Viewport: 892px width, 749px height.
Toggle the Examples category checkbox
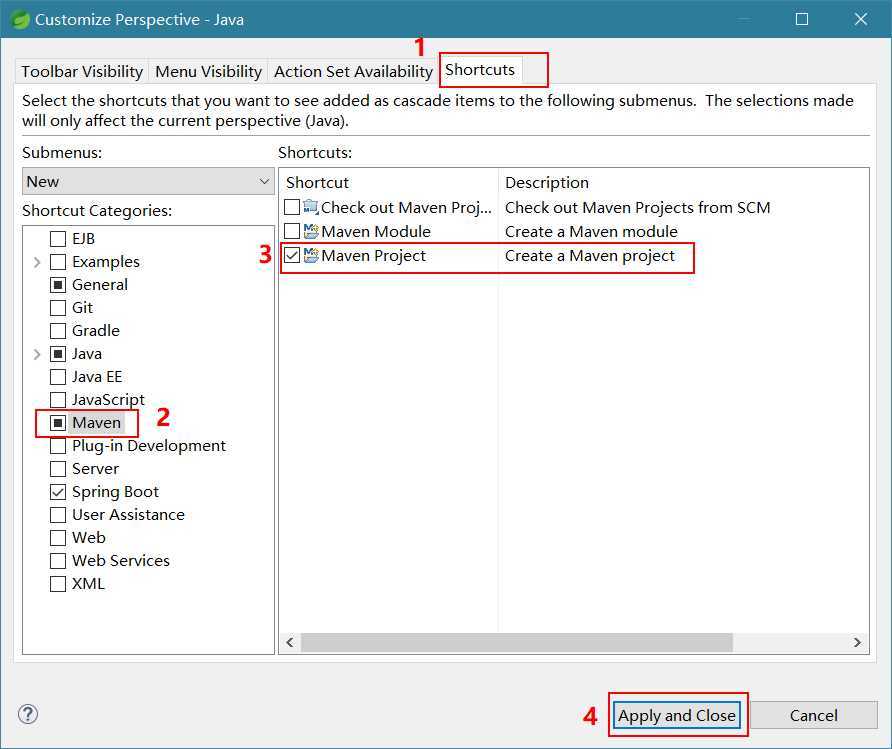point(58,262)
